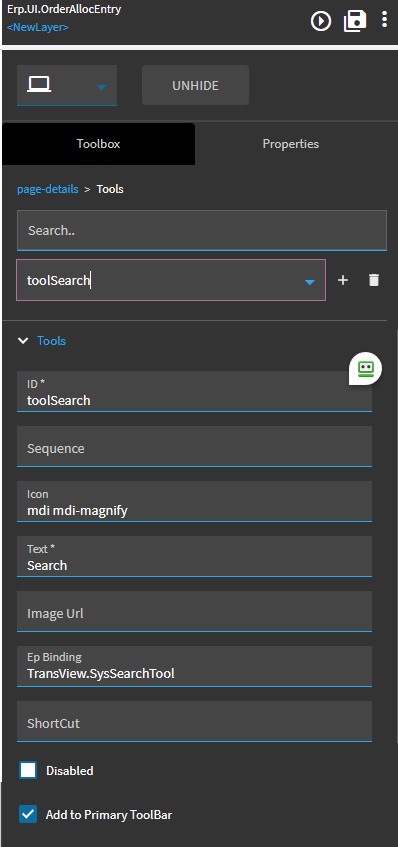Open the three-dot overflow menu
Screen dimensions: 398x847
pos(384,19)
